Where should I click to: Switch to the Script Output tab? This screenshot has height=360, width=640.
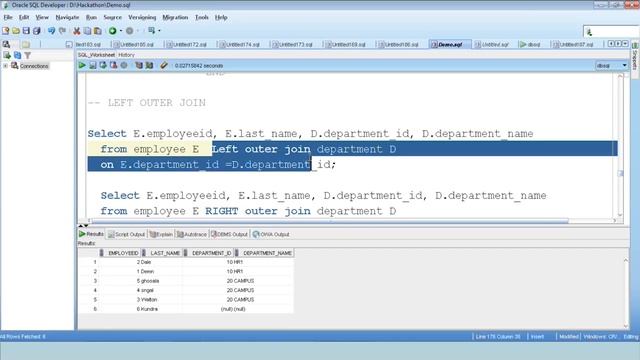(127, 234)
